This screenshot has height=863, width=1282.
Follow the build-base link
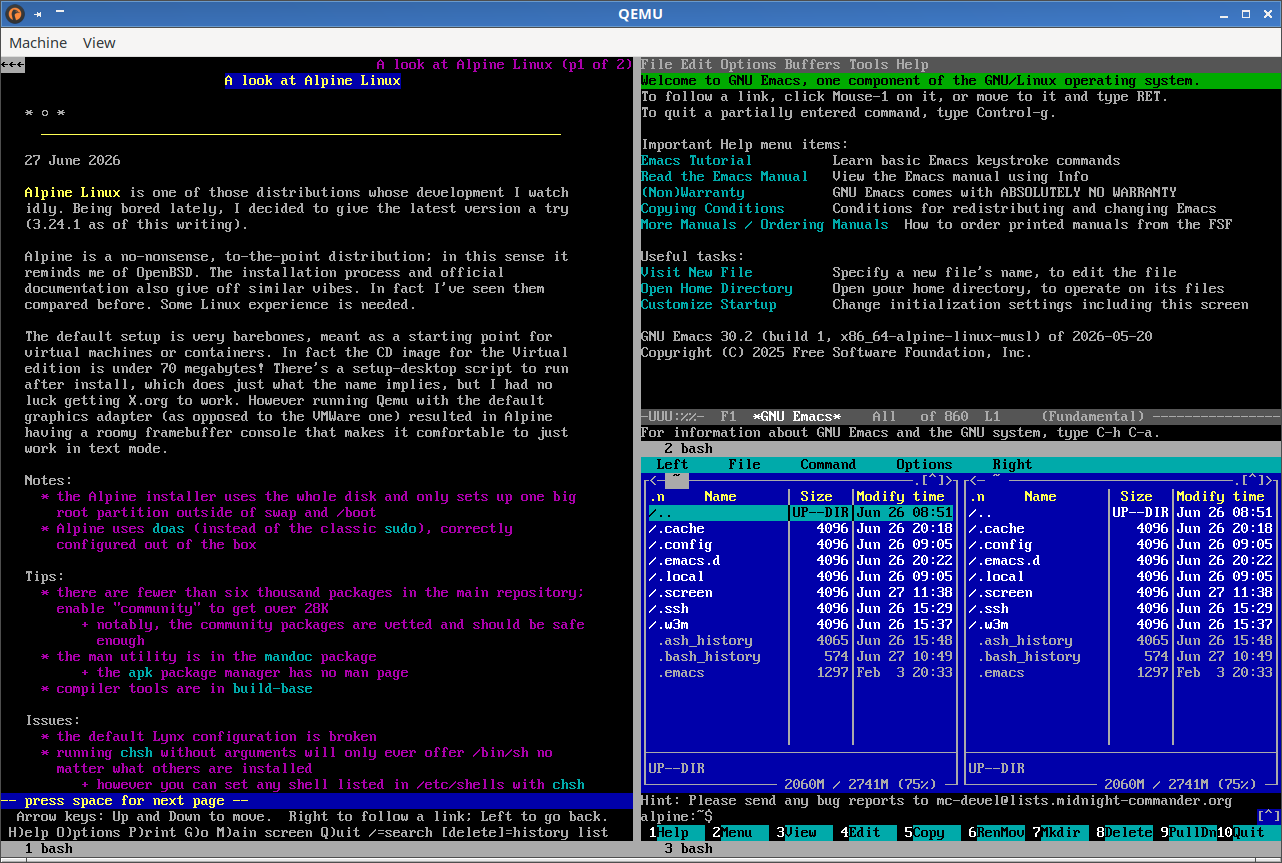point(273,689)
